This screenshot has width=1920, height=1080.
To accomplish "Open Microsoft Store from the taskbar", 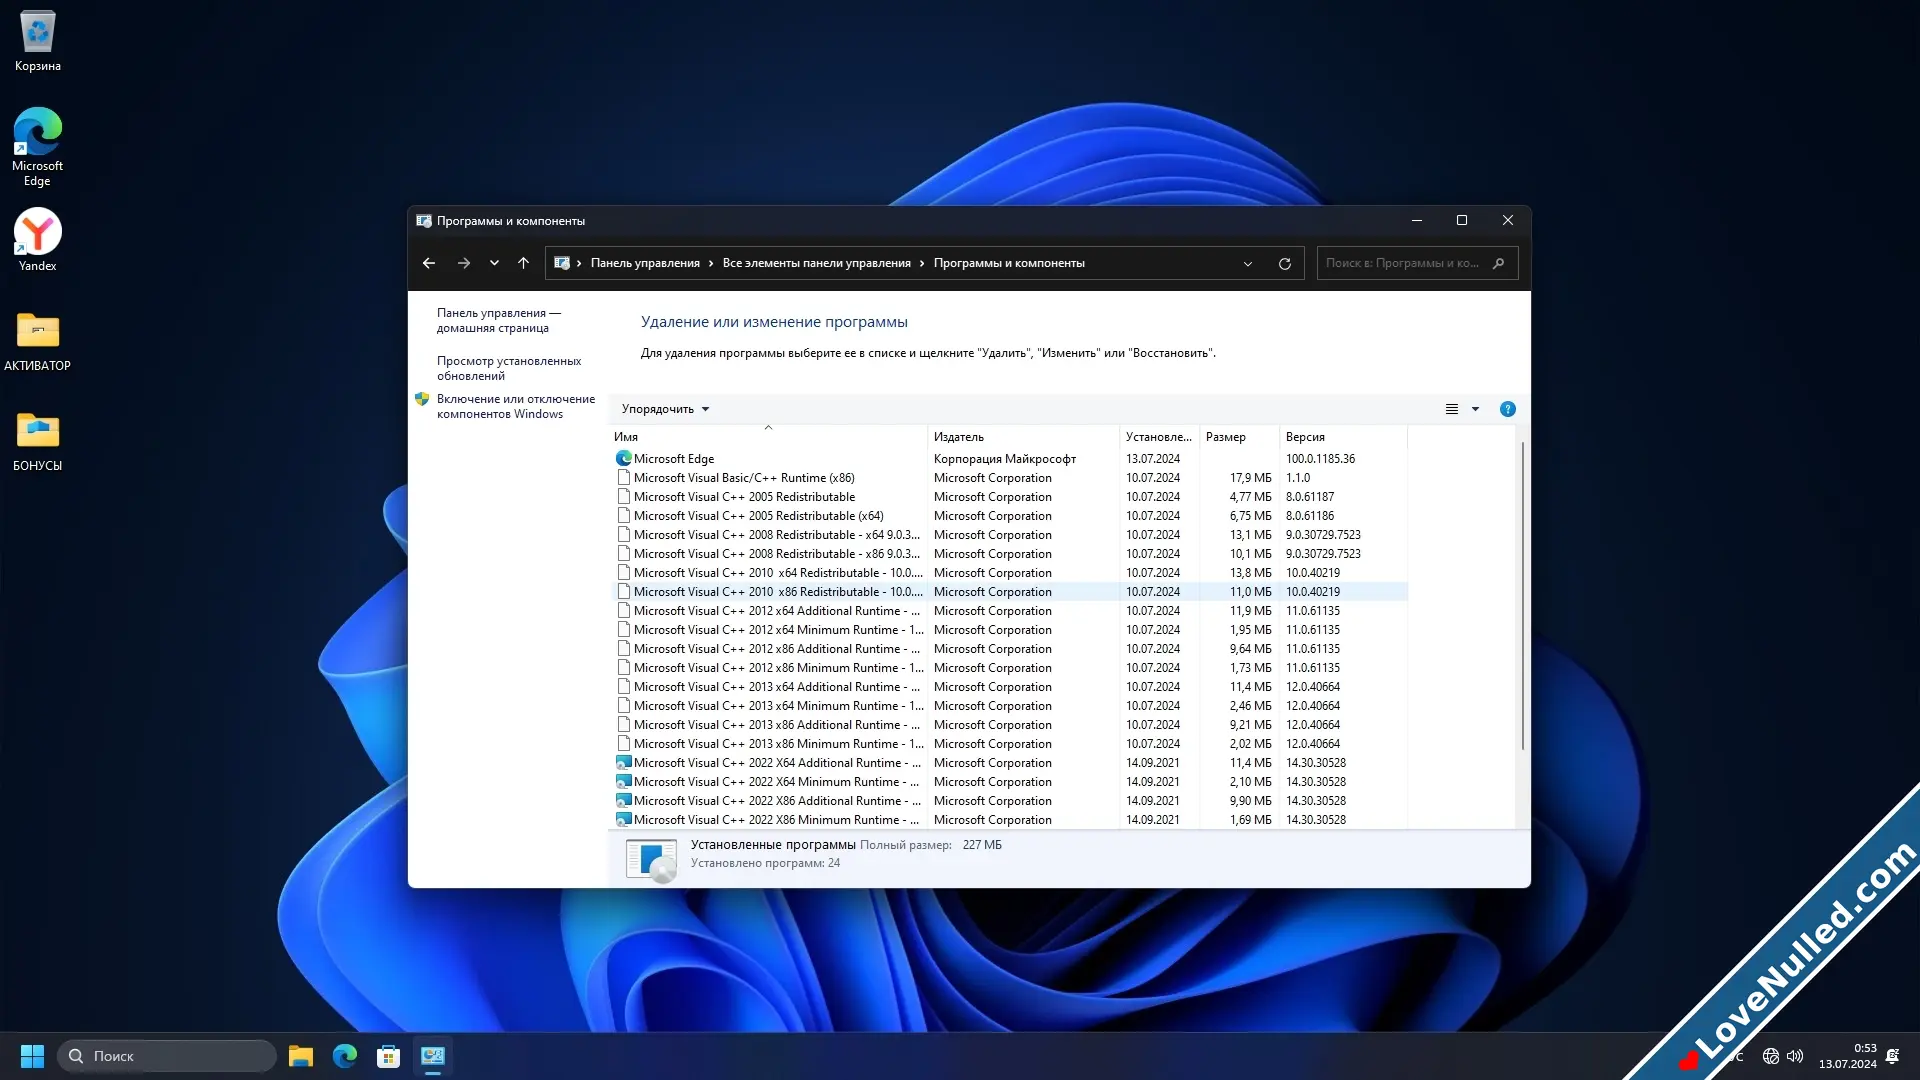I will (x=388, y=1056).
